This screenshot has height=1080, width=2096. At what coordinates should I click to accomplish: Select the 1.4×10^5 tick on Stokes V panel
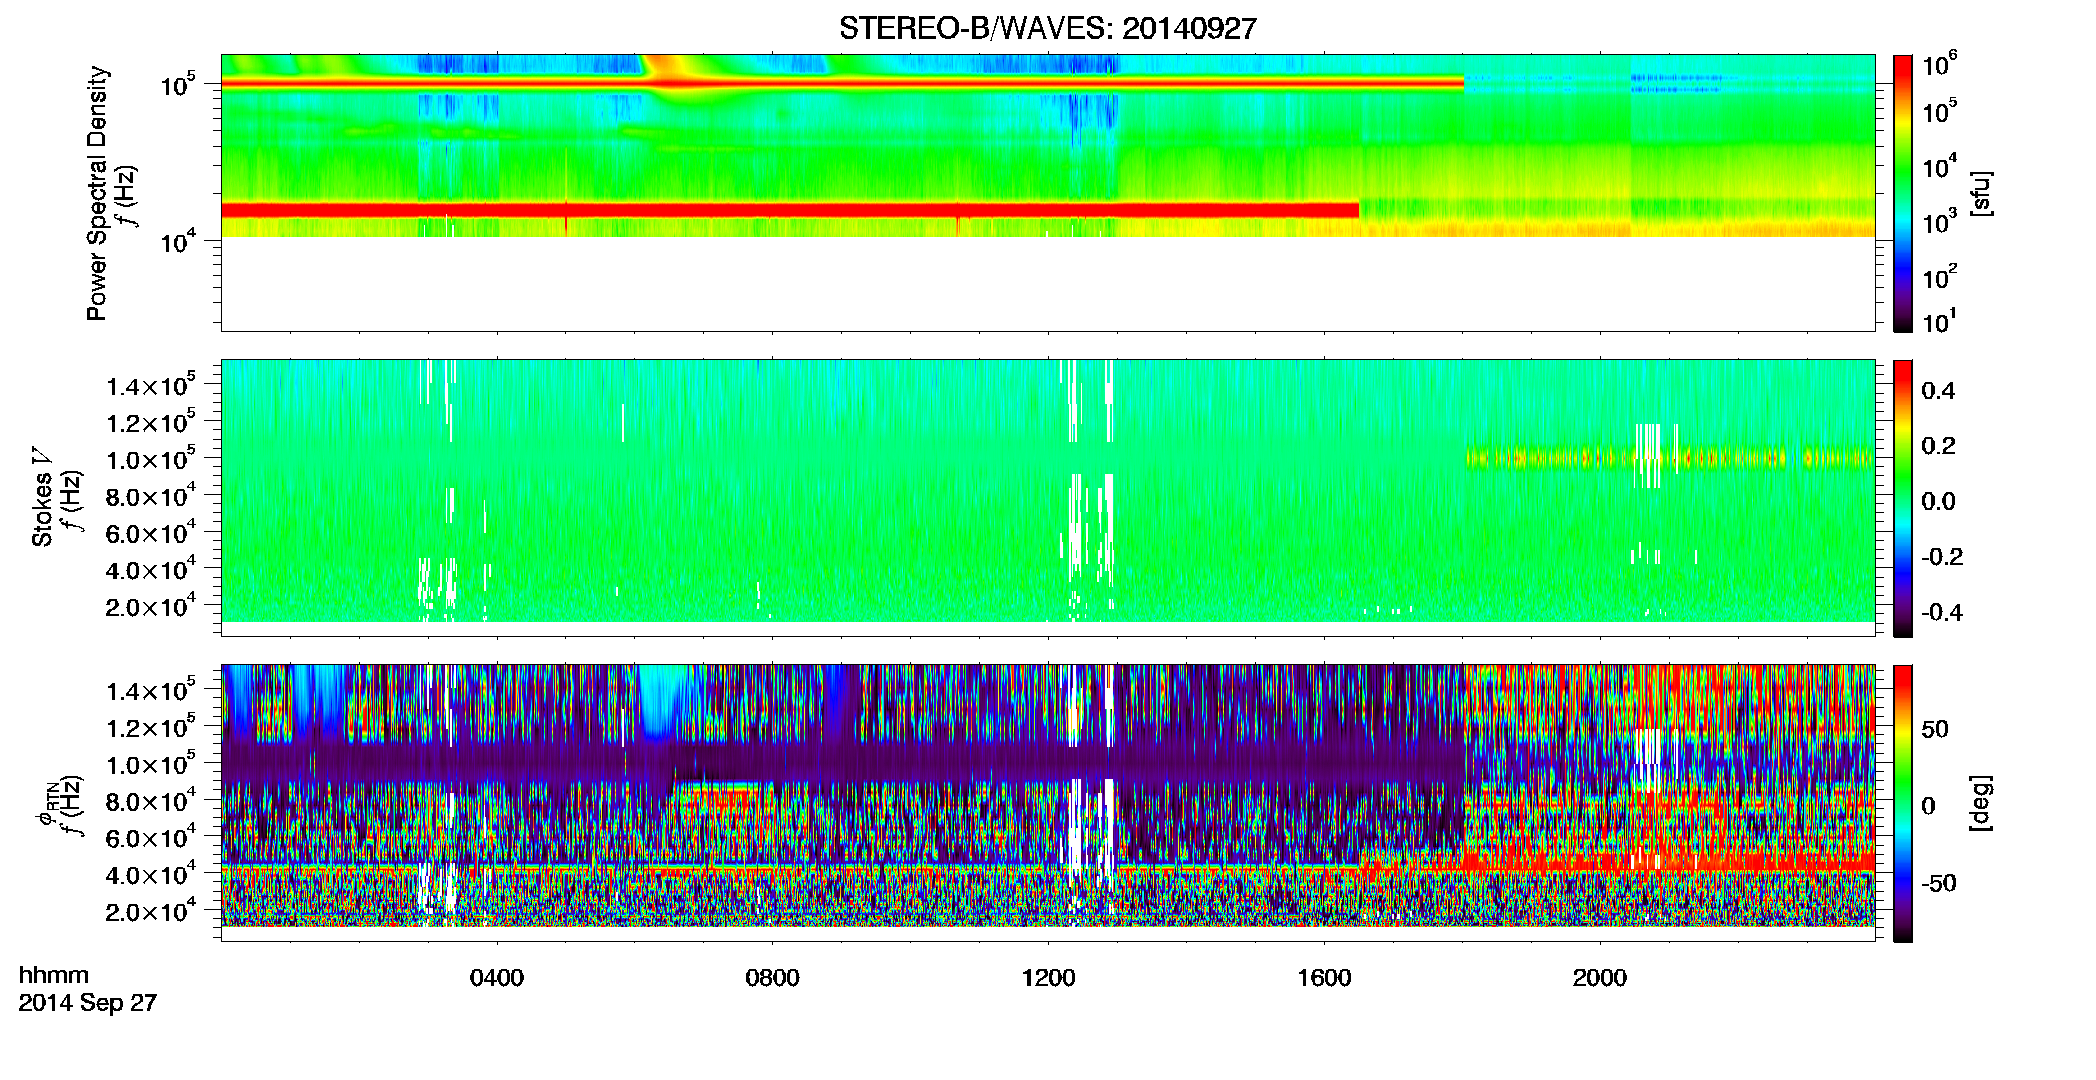click(x=151, y=385)
